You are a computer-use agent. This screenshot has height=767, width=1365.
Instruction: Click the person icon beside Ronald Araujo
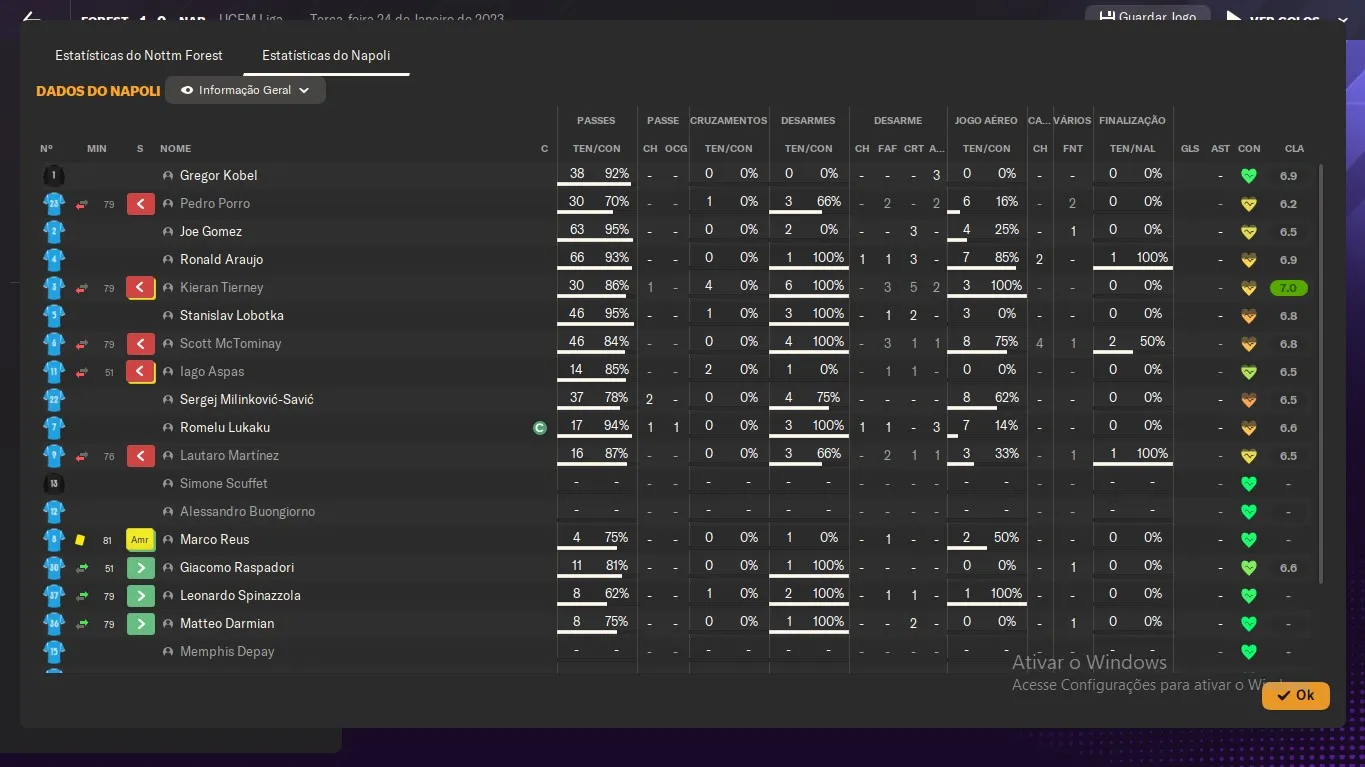[x=168, y=260]
